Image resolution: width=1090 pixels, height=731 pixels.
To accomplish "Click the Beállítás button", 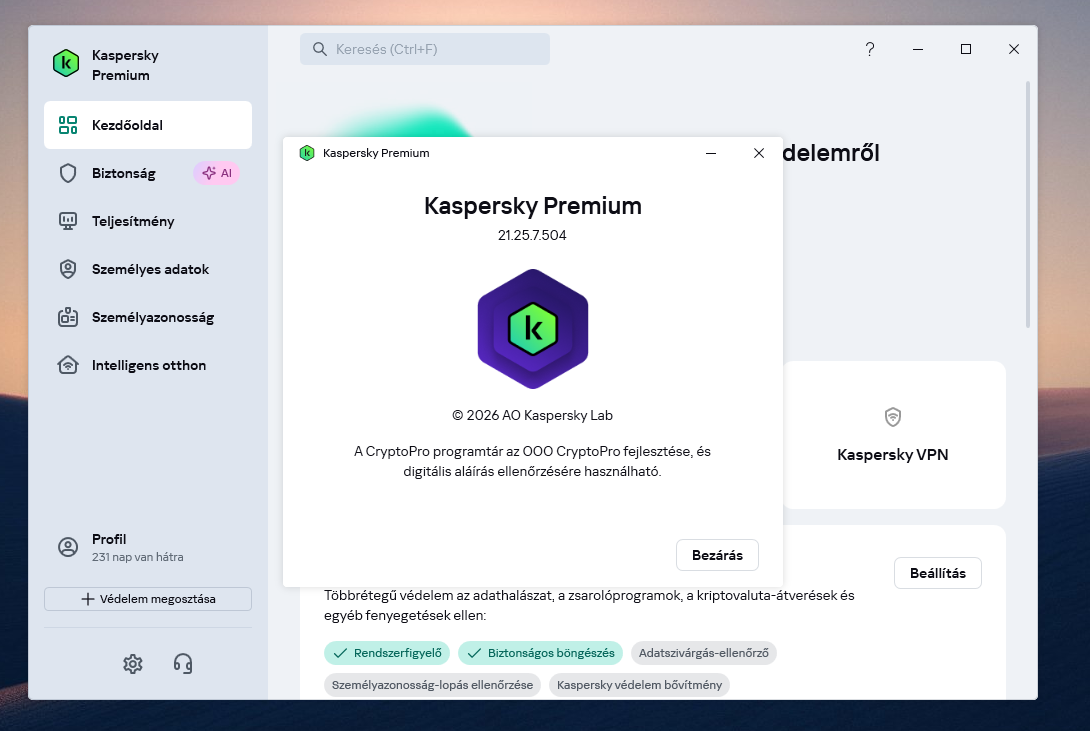I will click(938, 573).
